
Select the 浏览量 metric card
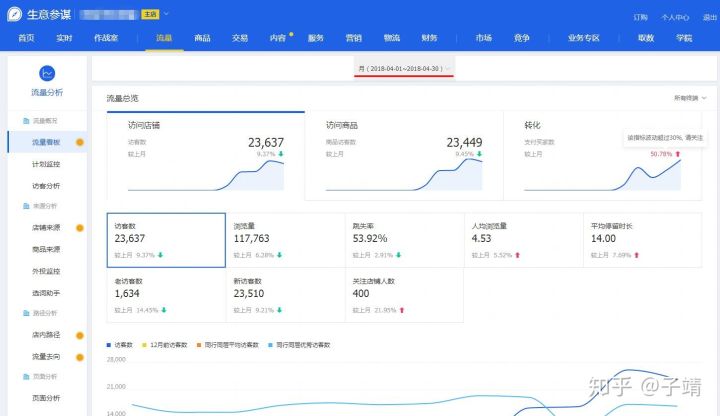pyautogui.click(x=284, y=240)
